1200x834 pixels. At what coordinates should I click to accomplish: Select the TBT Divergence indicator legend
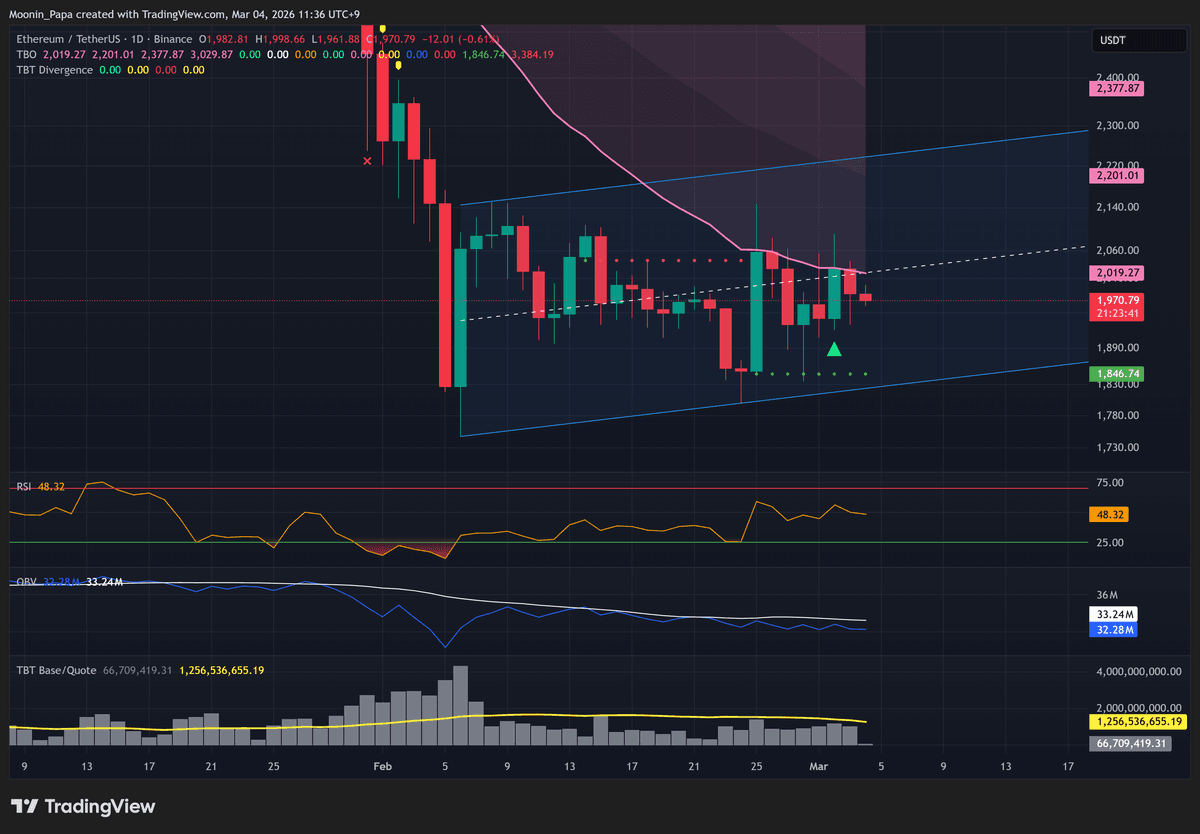(x=55, y=70)
